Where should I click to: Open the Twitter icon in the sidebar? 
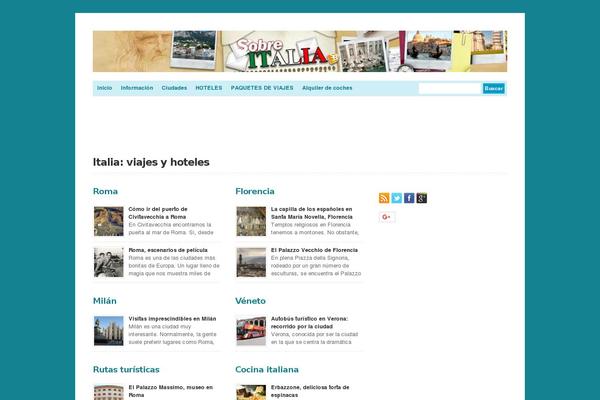tap(396, 198)
